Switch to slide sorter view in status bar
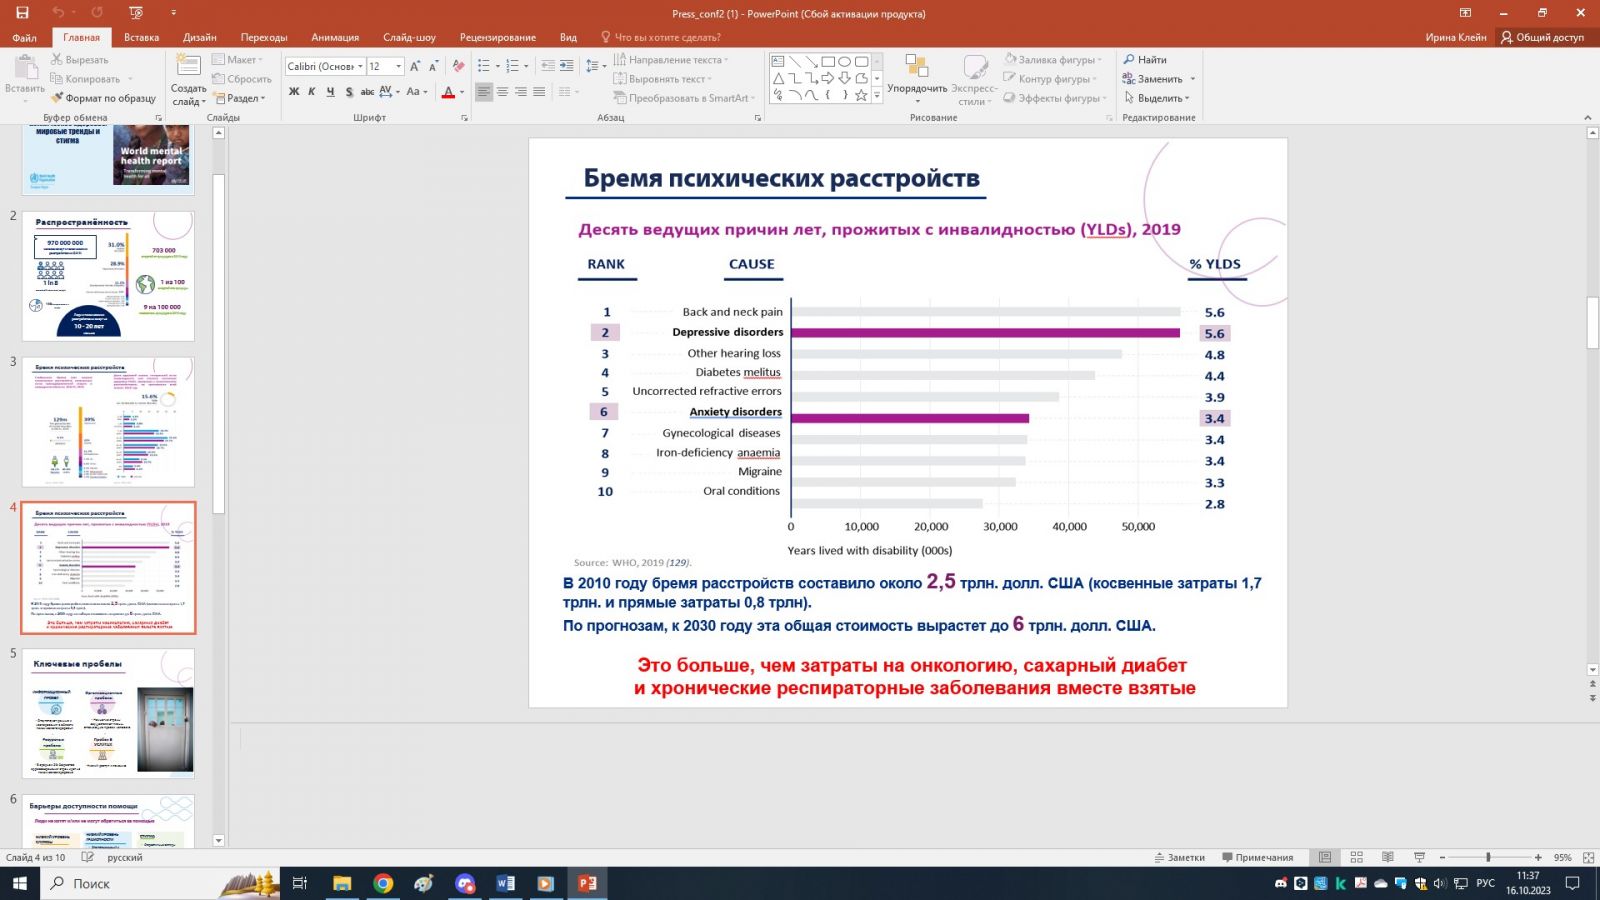This screenshot has width=1600, height=900. 1357,857
